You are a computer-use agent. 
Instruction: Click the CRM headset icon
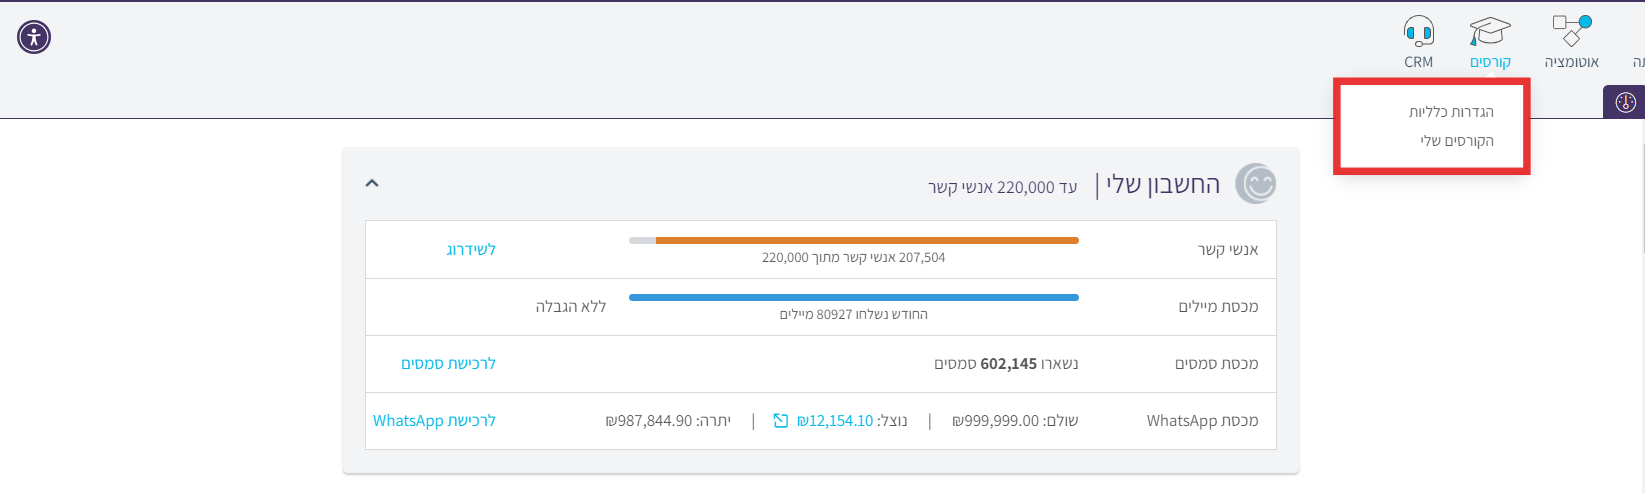click(1418, 31)
